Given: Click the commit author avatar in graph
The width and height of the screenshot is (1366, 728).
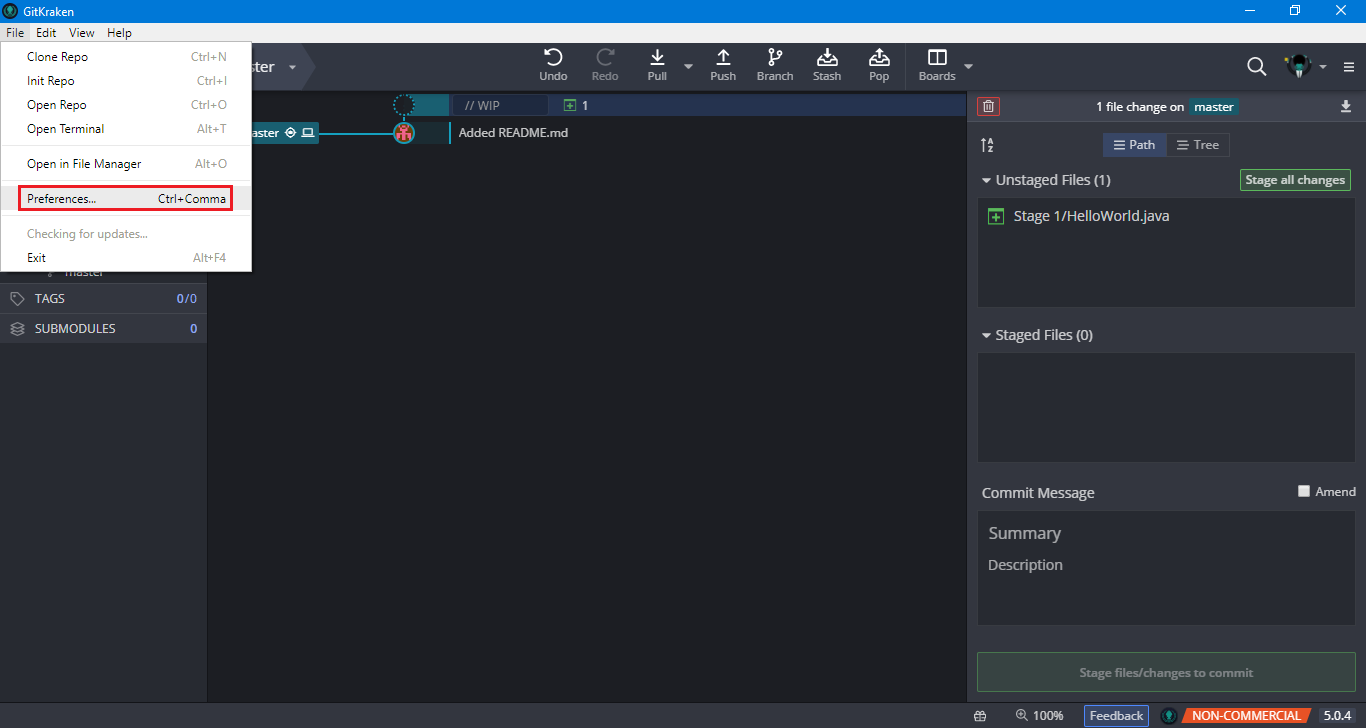Looking at the screenshot, I should (404, 133).
